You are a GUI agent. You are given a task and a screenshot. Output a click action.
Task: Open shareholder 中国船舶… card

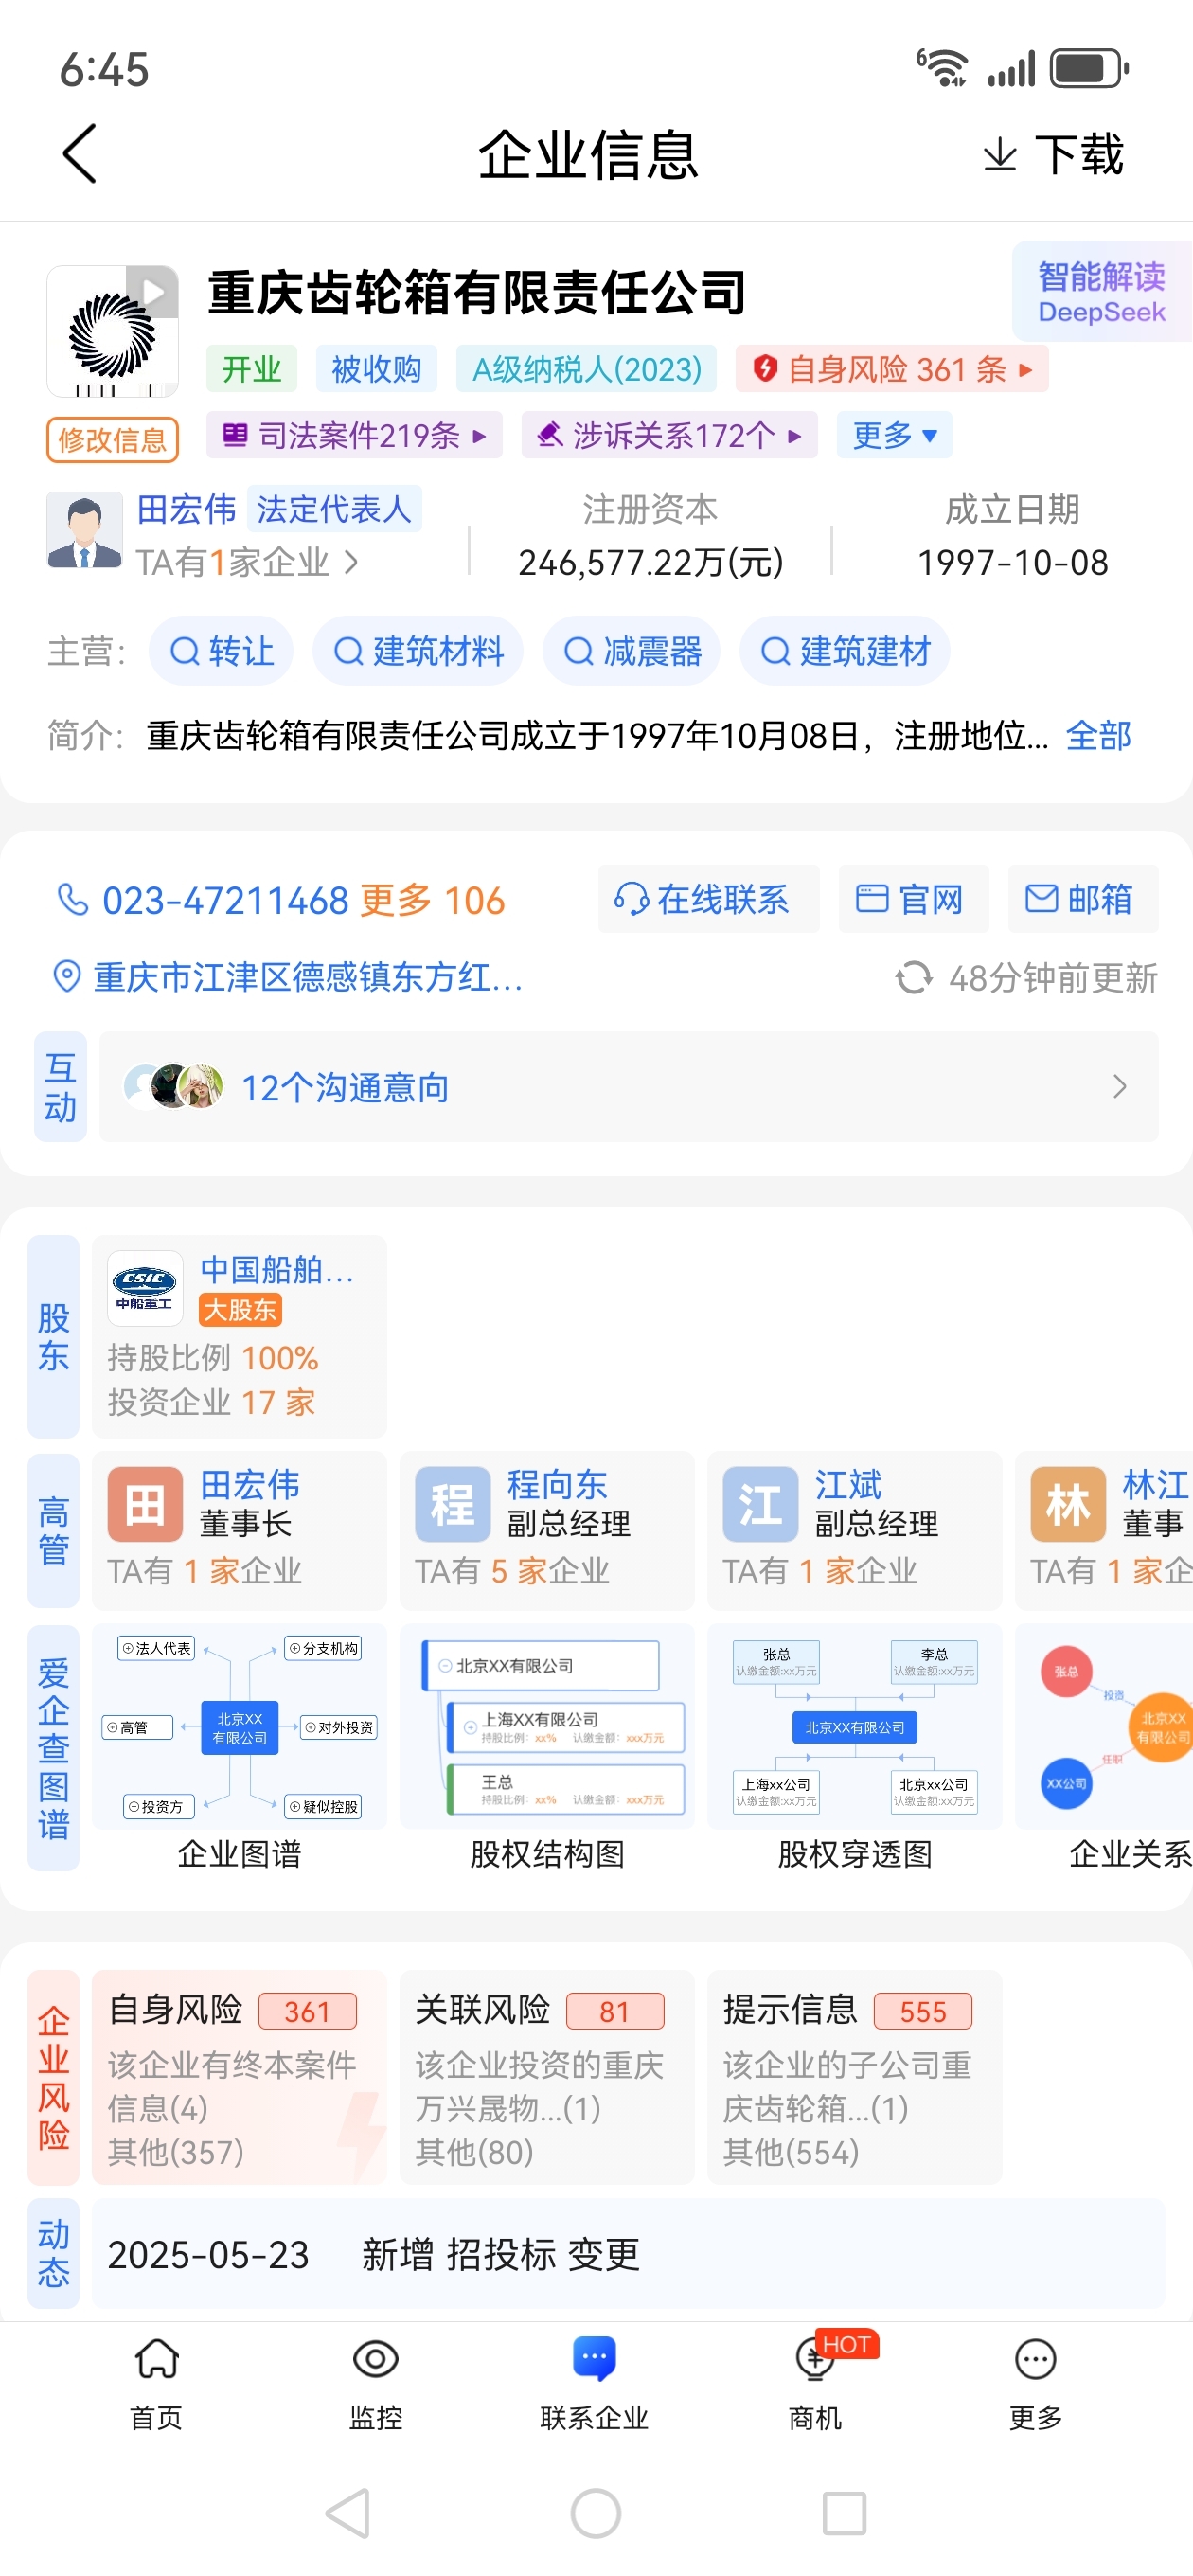[240, 1336]
